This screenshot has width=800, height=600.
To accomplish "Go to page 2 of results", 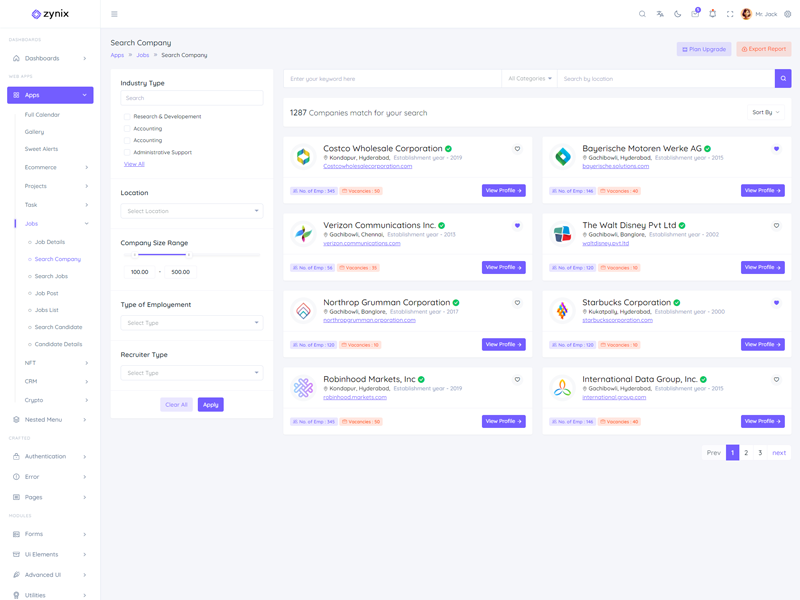I will (x=746, y=453).
